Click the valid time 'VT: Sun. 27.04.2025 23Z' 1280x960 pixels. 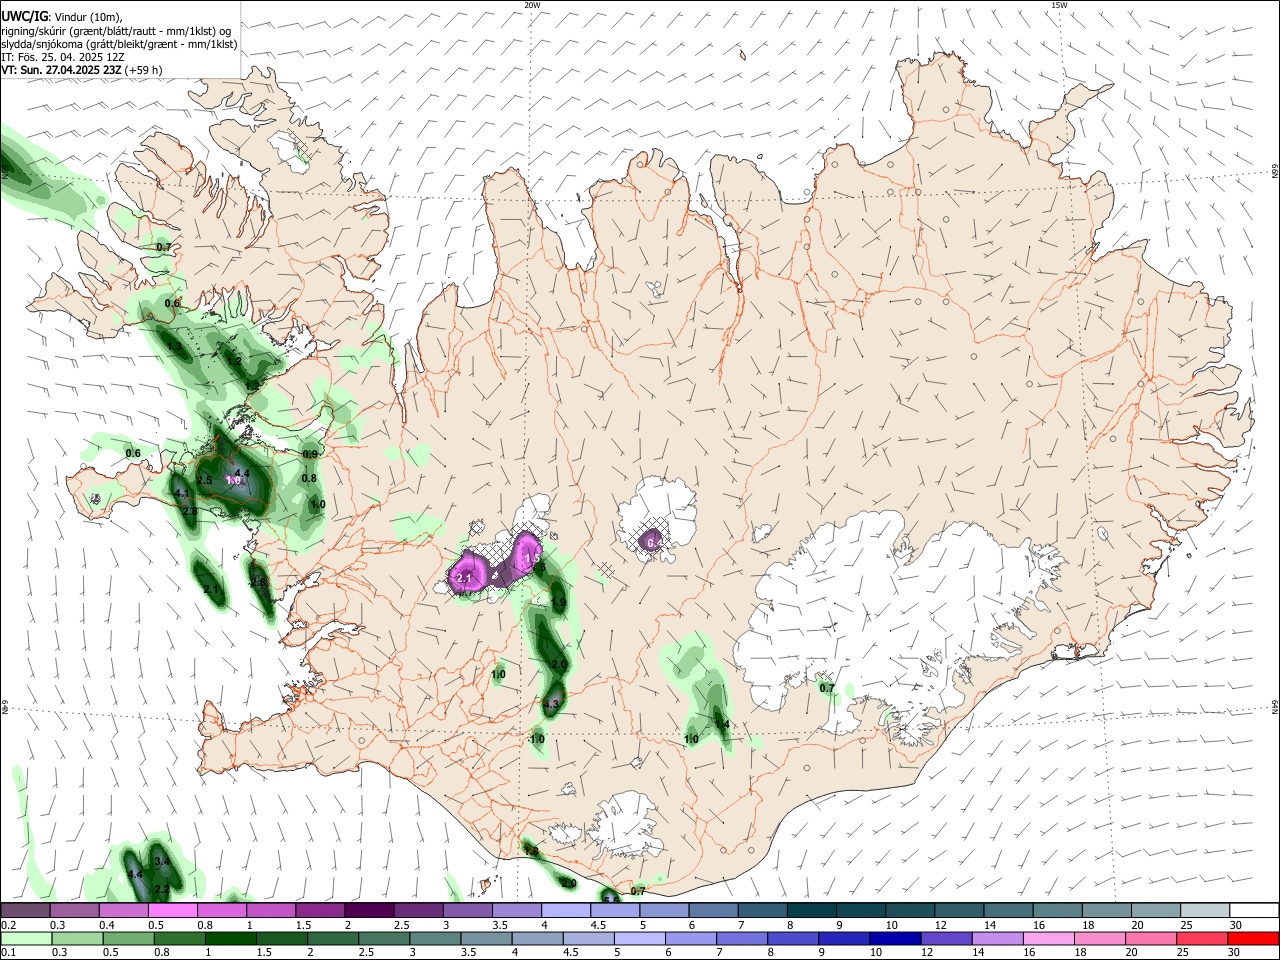61,70
